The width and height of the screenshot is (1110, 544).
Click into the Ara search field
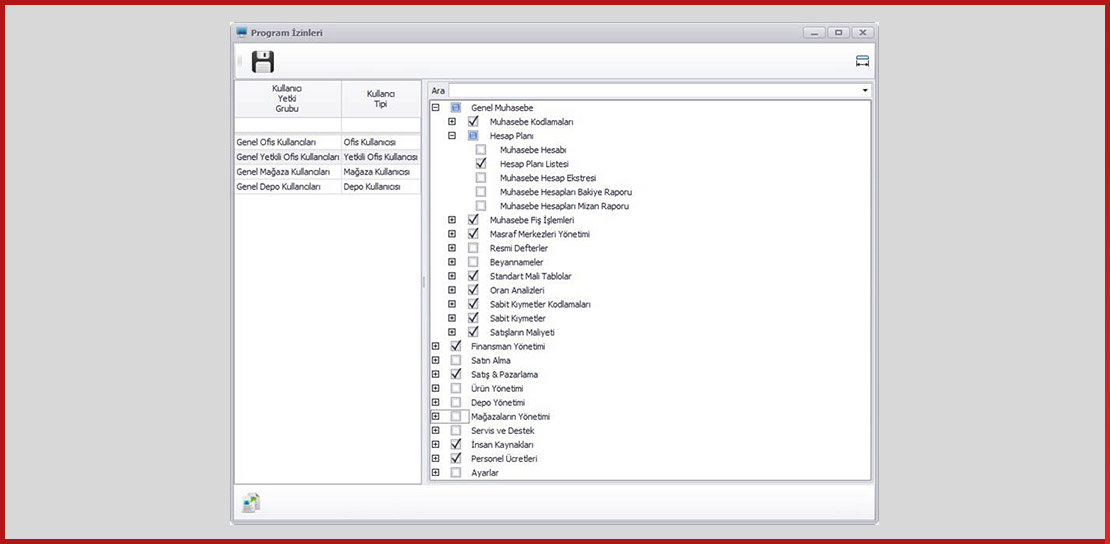pyautogui.click(x=650, y=90)
